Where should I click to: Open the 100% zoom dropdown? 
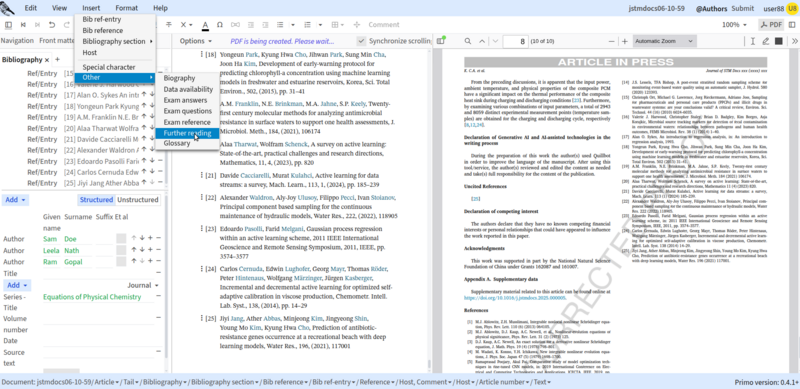pyautogui.click(x=734, y=25)
